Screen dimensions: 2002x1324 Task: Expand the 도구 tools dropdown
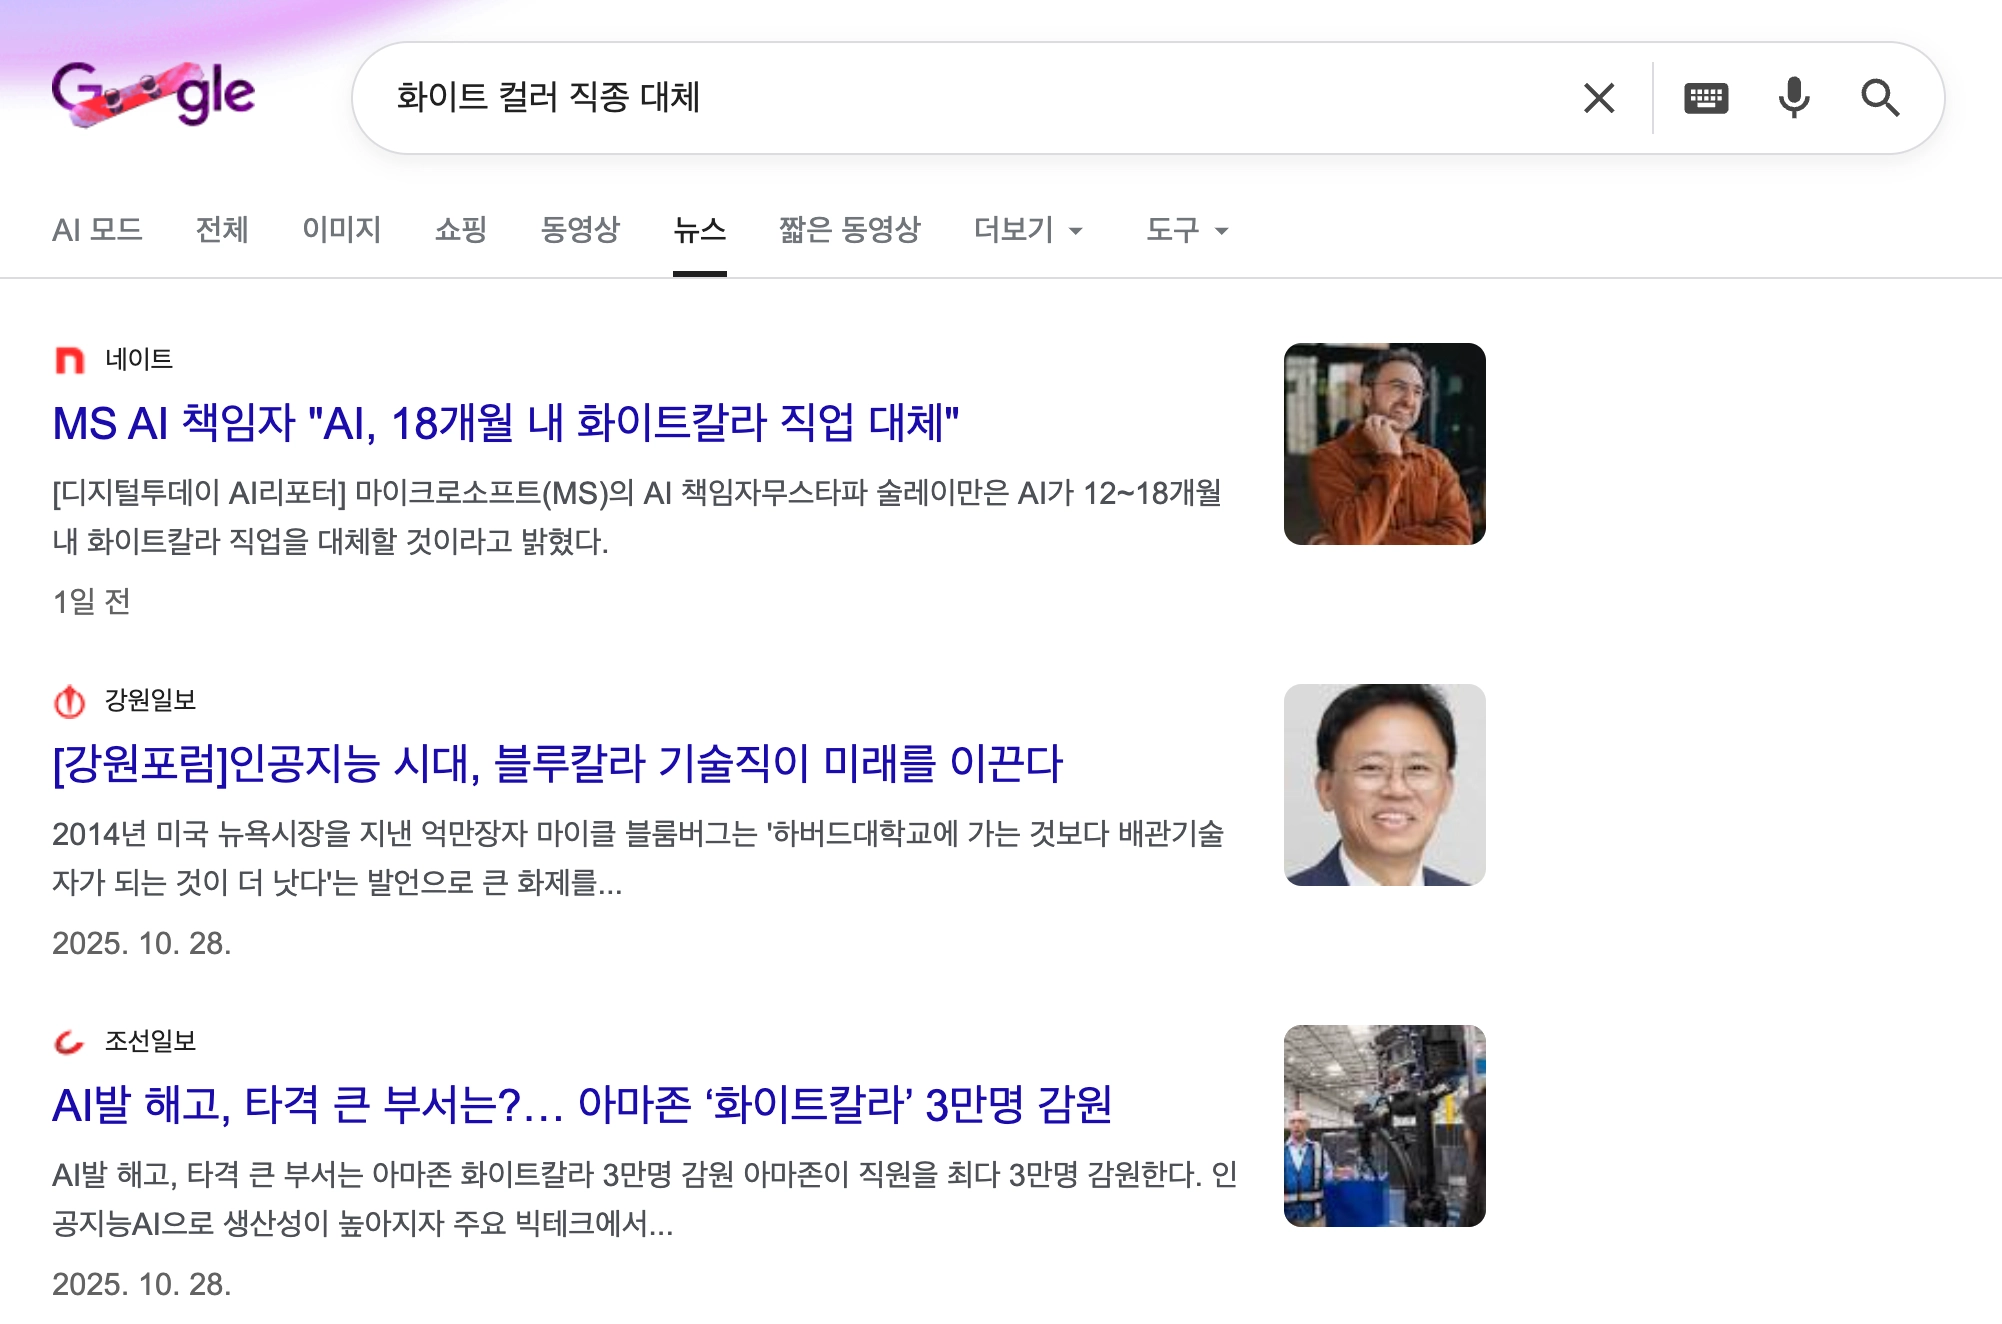(x=1186, y=230)
